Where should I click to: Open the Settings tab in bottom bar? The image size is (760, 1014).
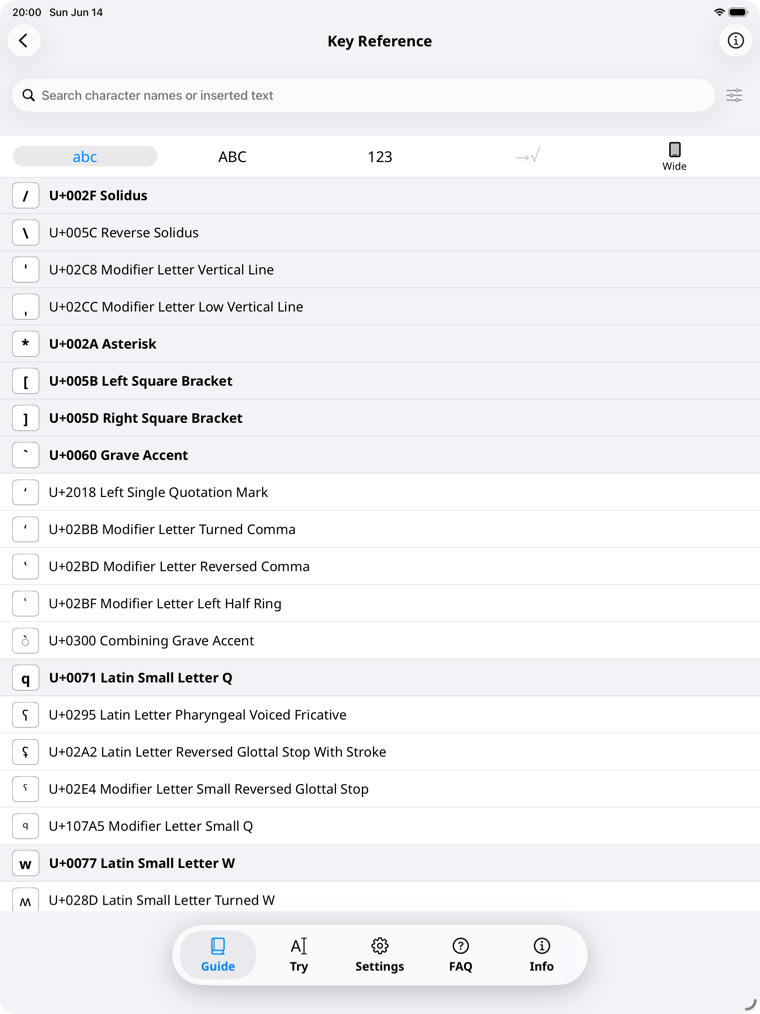[x=380, y=955]
